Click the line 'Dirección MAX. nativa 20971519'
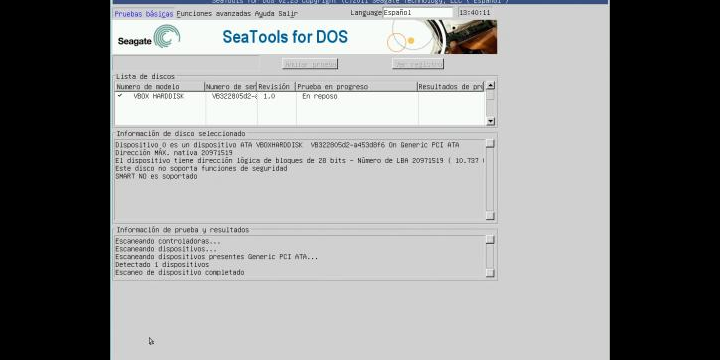Screen dimensions: 720x360 (x=174, y=152)
